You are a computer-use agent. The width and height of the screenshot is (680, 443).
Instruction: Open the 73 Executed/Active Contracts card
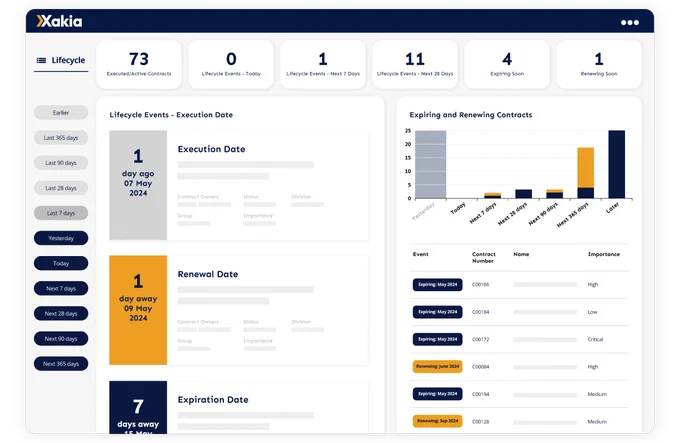point(139,65)
